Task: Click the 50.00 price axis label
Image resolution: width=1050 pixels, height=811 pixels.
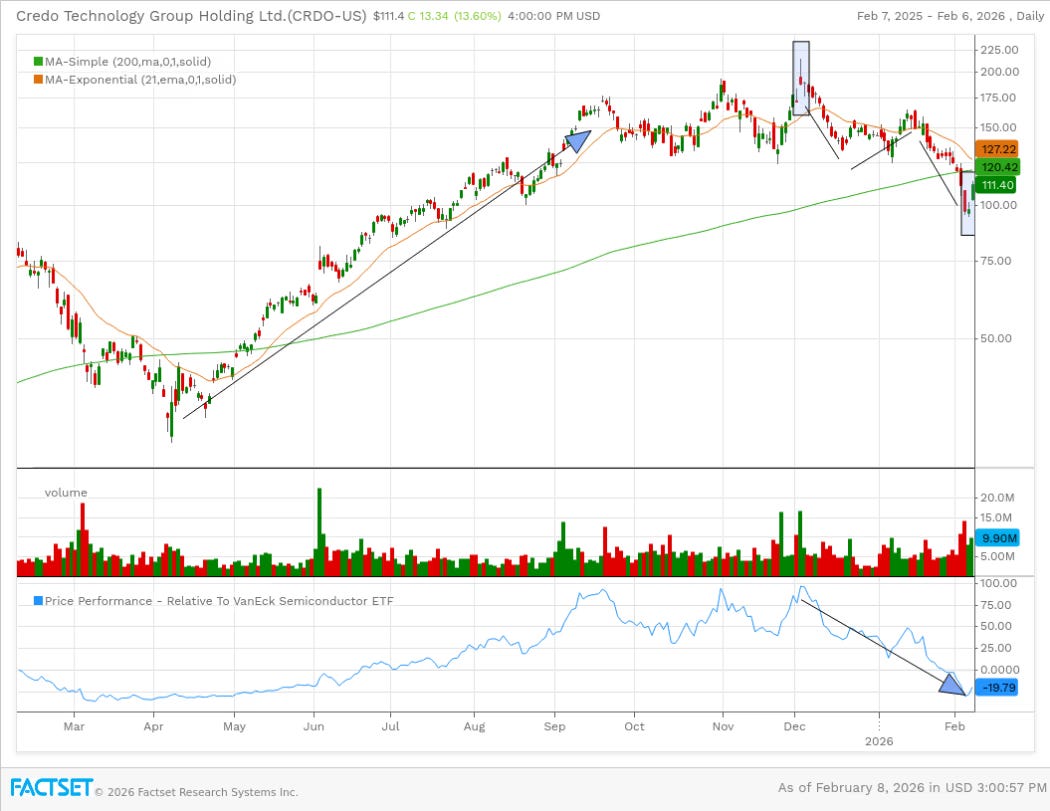Action: coord(995,338)
